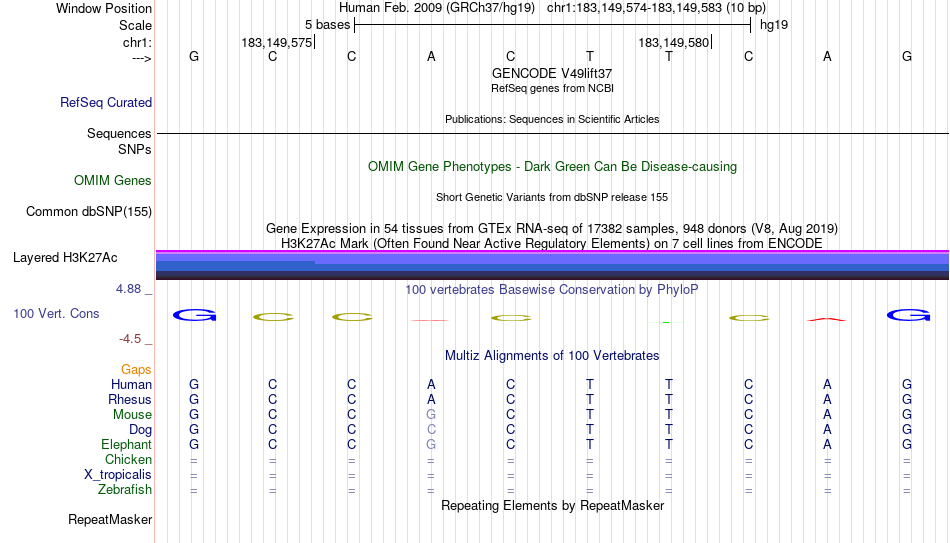This screenshot has width=950, height=543.
Task: Click the hg19 label beside the scale
Action: pyautogui.click(x=774, y=25)
